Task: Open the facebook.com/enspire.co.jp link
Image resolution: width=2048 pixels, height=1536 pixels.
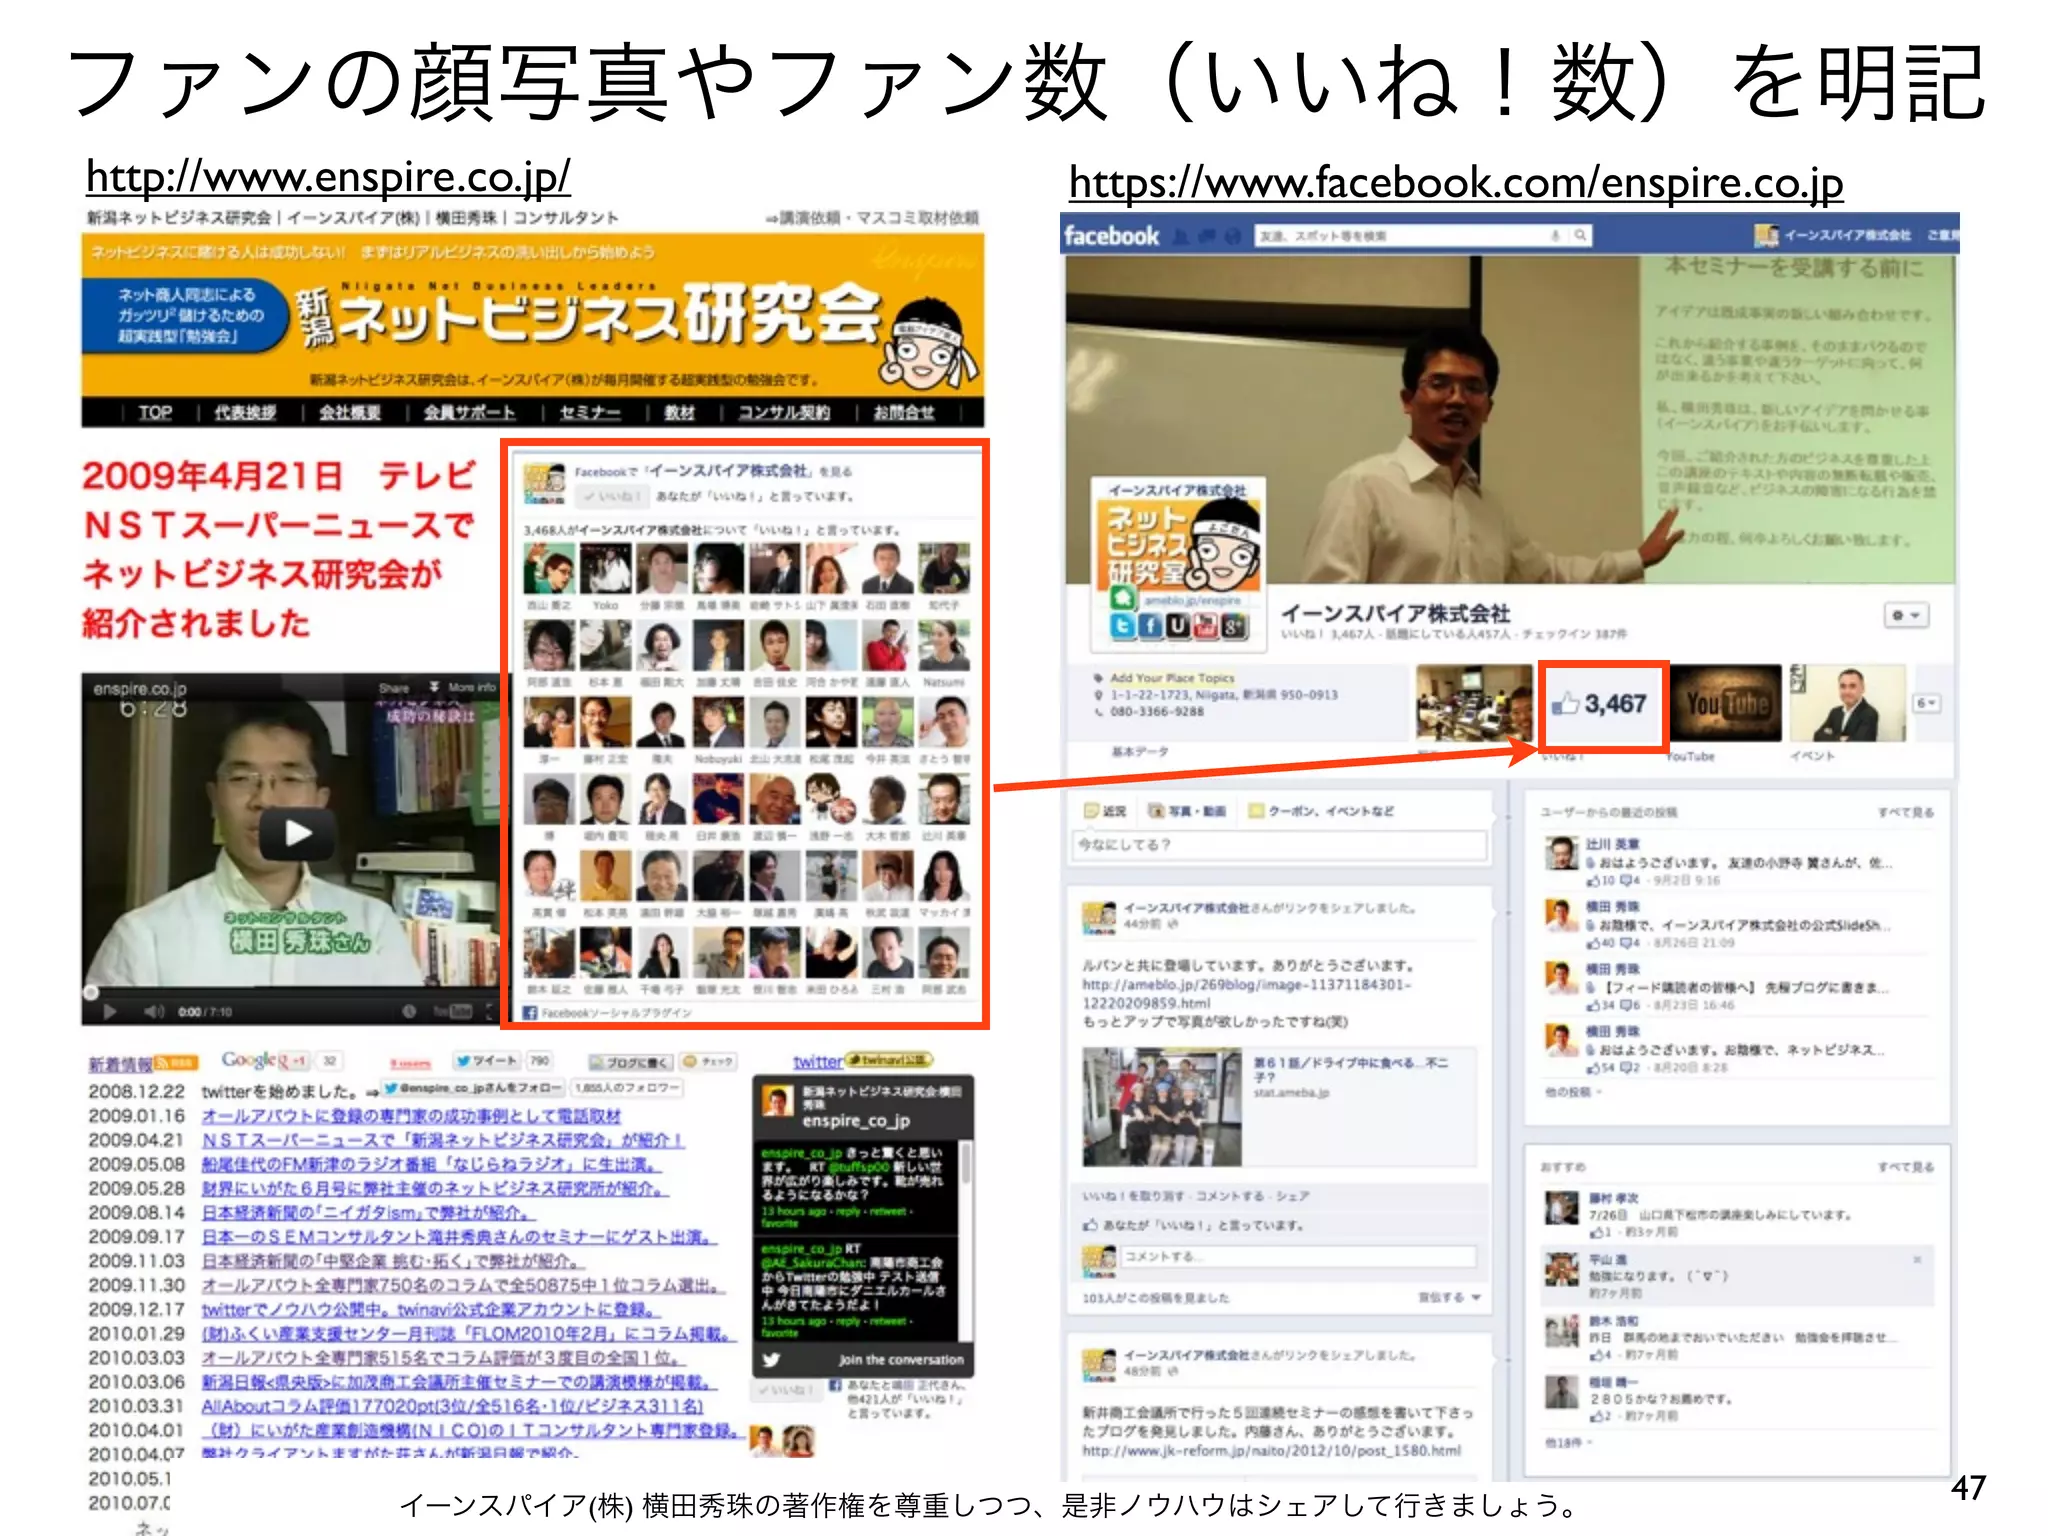Action: coord(1456,182)
